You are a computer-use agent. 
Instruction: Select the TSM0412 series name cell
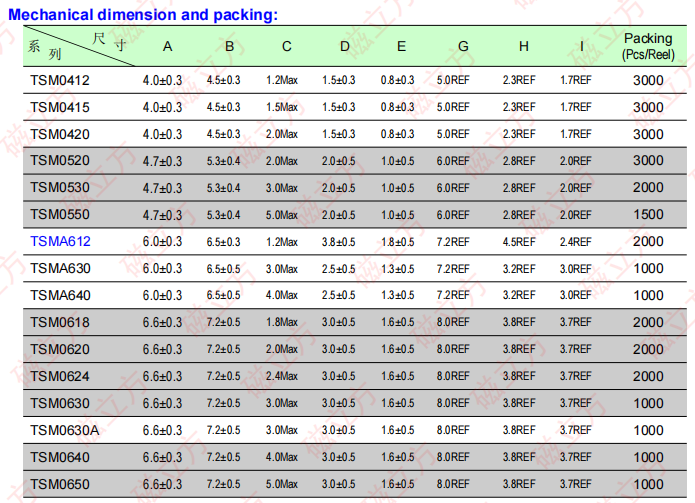[59, 79]
